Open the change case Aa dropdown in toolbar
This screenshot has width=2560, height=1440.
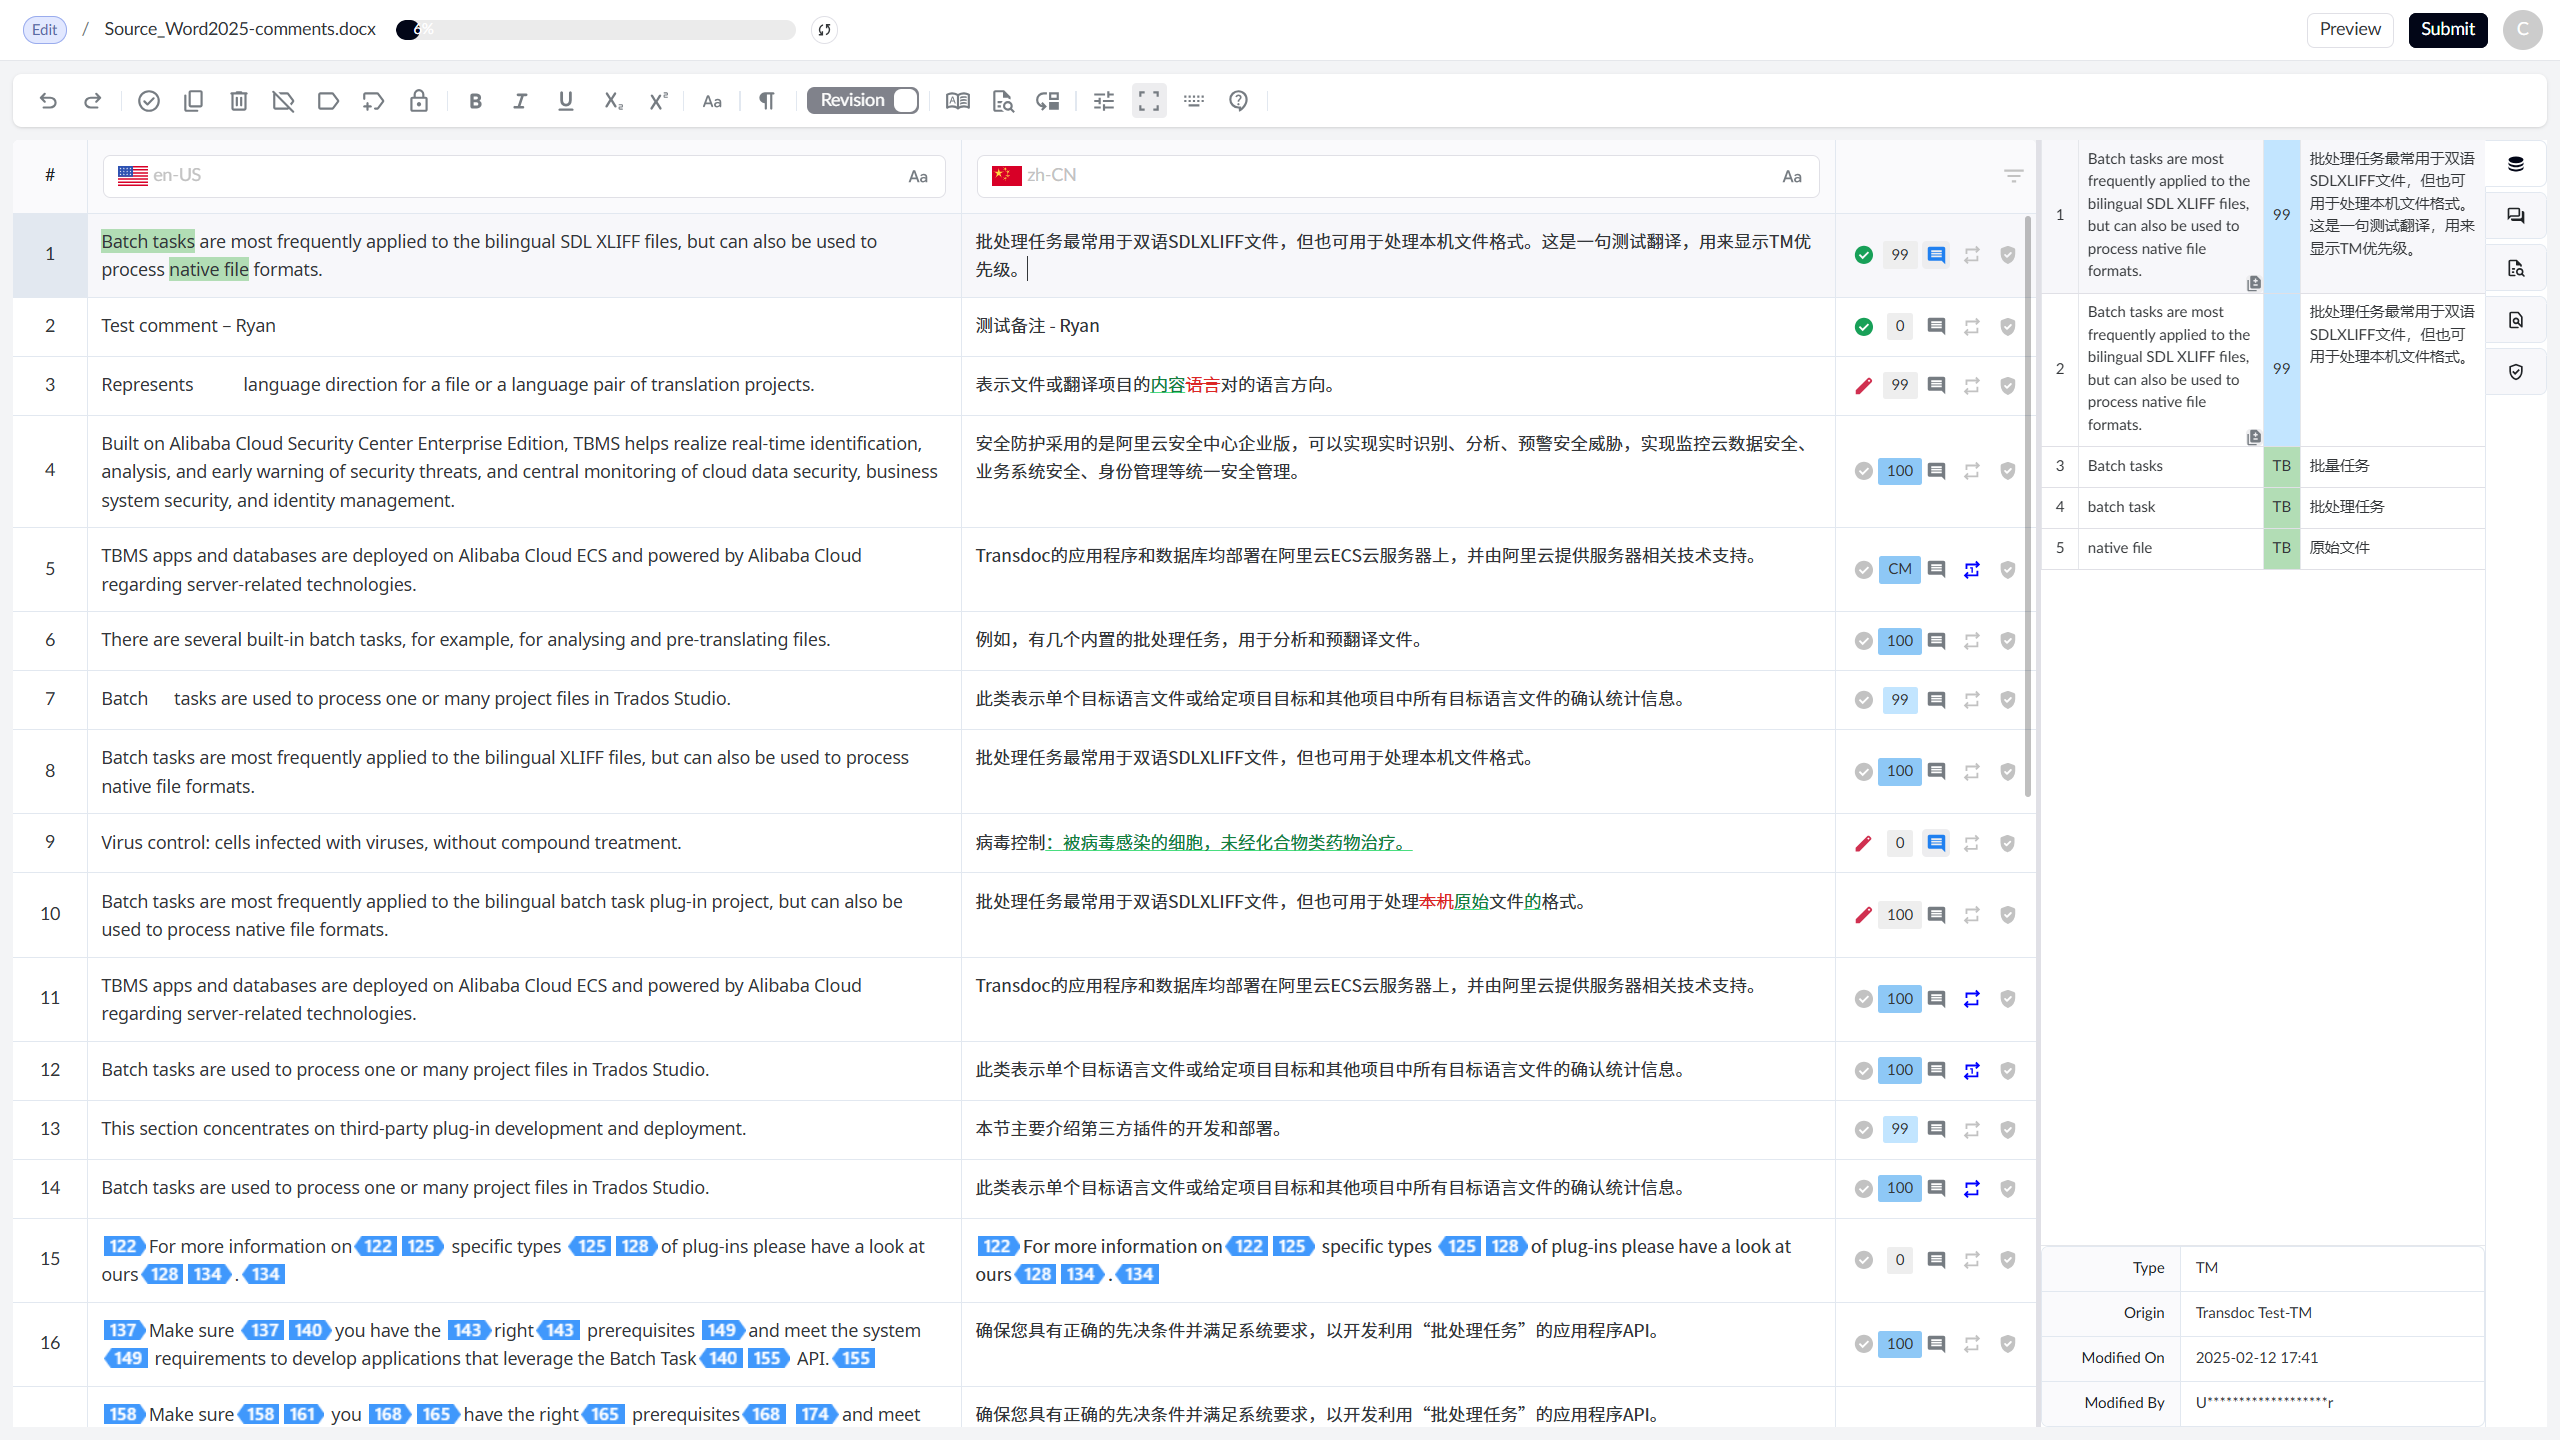[712, 101]
